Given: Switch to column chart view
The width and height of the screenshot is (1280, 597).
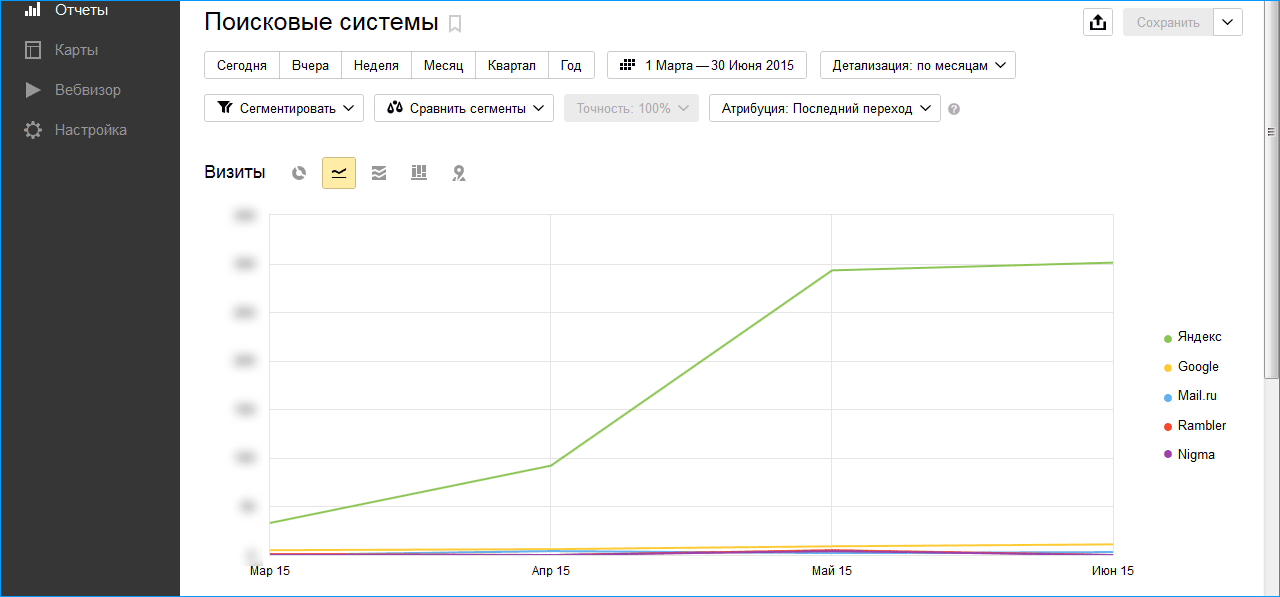Looking at the screenshot, I should 419,173.
